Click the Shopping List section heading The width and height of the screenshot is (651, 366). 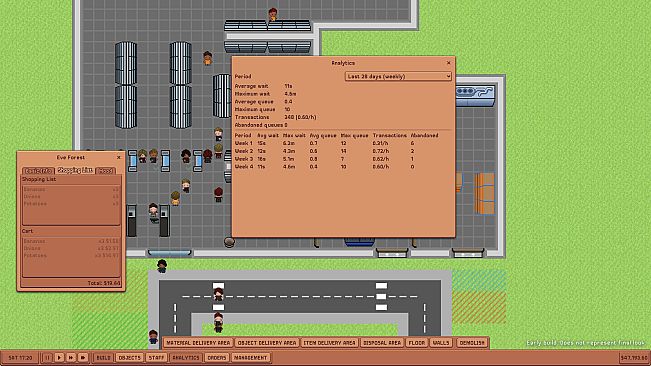click(x=39, y=179)
